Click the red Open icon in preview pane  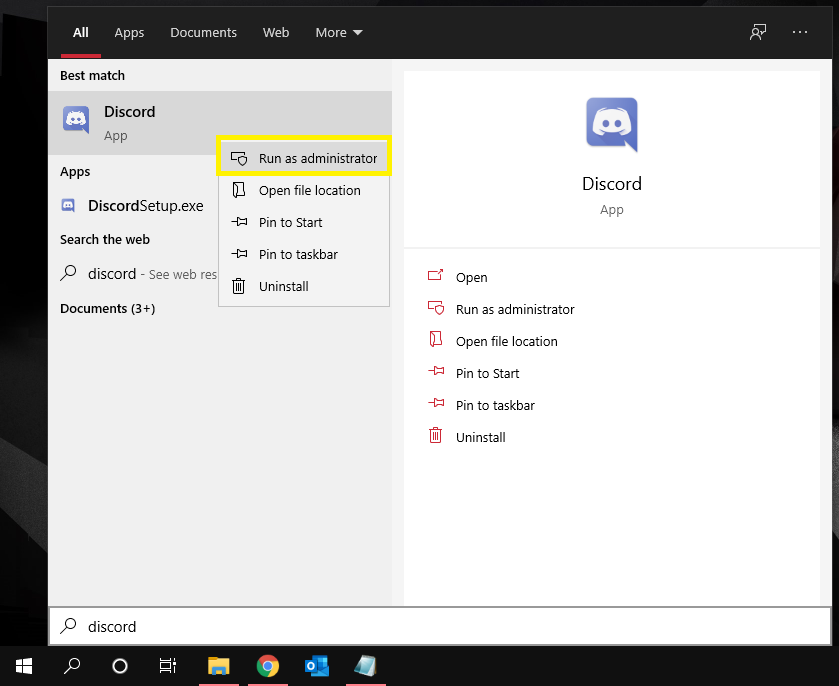point(436,275)
